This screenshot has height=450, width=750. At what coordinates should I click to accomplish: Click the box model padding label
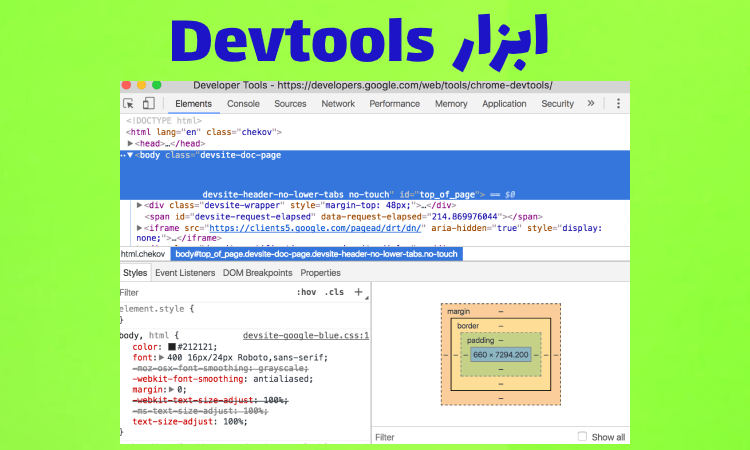click(480, 340)
